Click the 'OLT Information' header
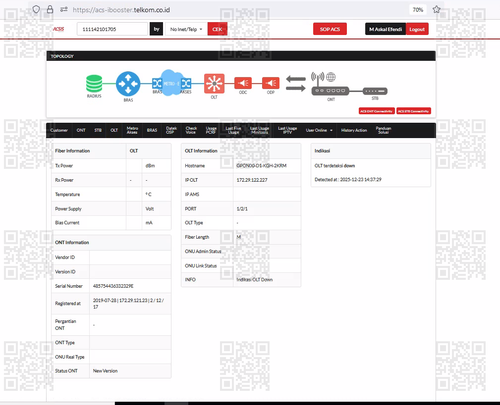The width and height of the screenshot is (500, 405). [201, 151]
